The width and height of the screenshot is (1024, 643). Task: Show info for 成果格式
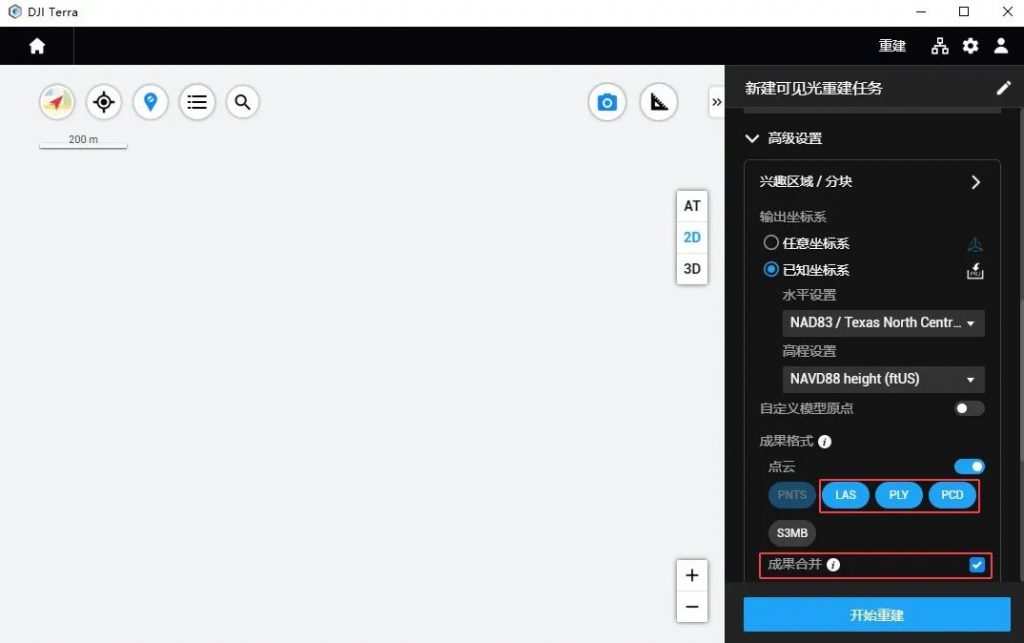[x=825, y=442]
